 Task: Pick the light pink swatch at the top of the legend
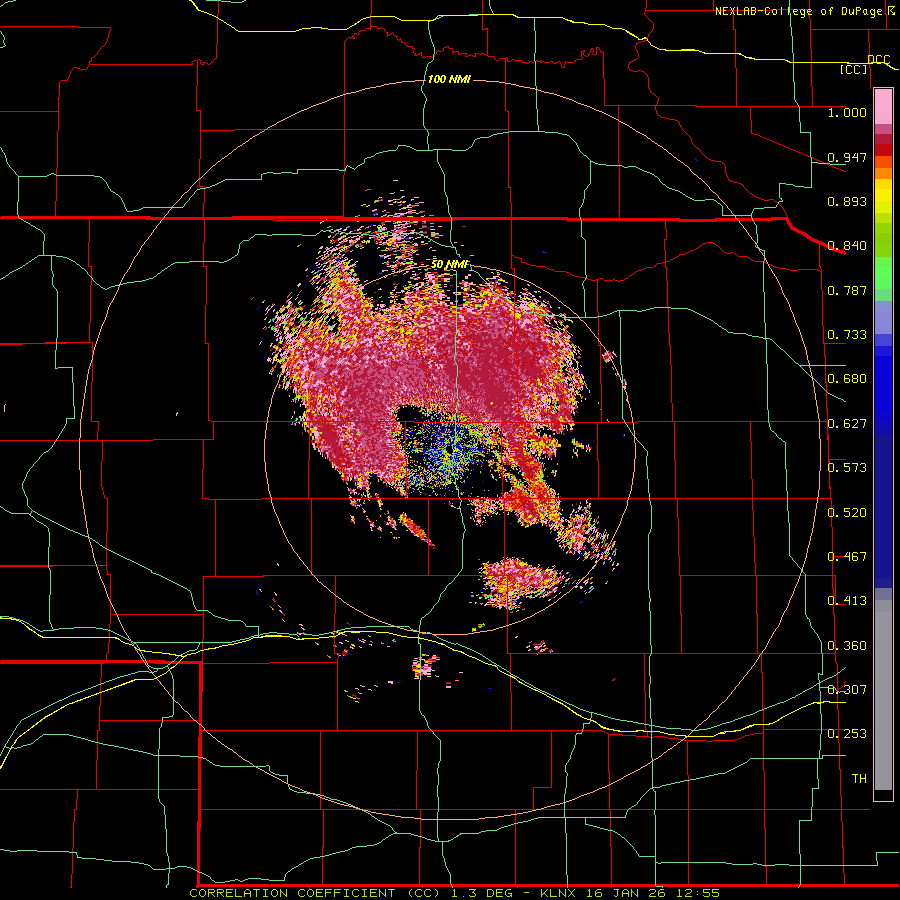pos(883,106)
